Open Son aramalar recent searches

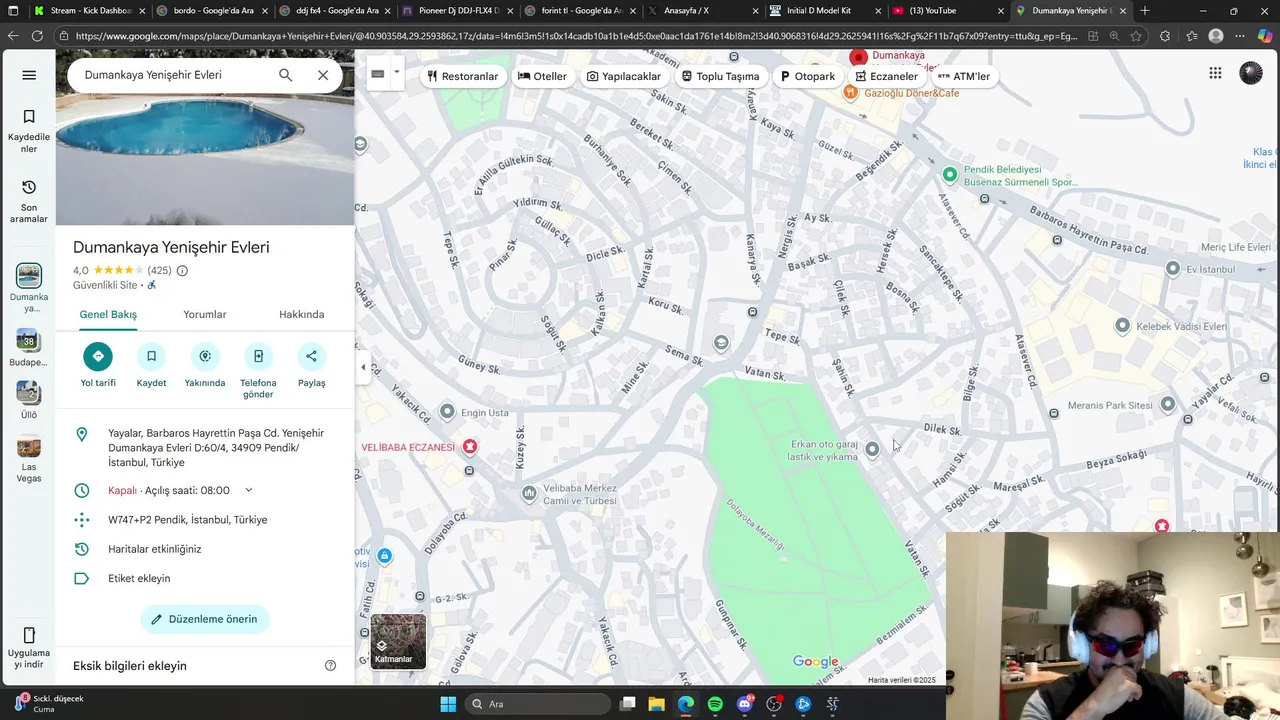[29, 202]
